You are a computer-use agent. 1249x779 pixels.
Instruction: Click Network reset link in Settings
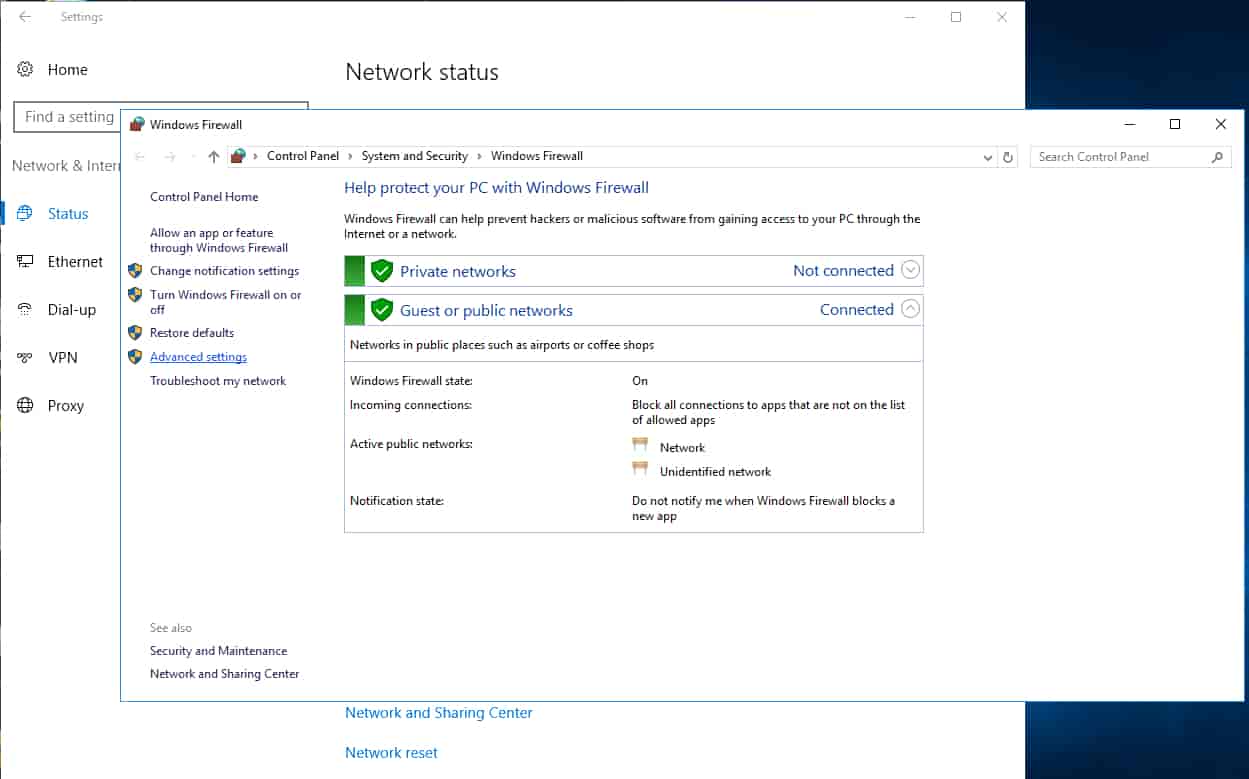click(391, 753)
